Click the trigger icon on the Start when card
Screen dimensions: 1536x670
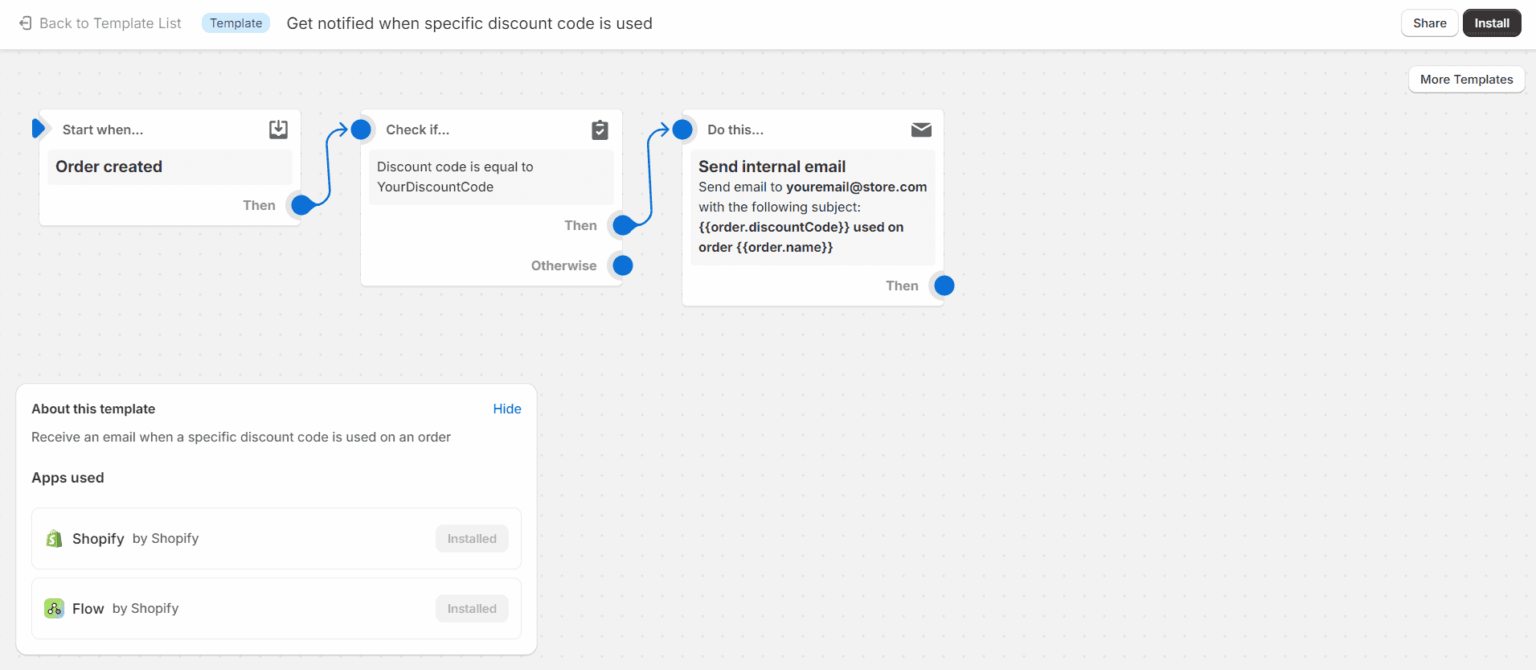tap(278, 129)
